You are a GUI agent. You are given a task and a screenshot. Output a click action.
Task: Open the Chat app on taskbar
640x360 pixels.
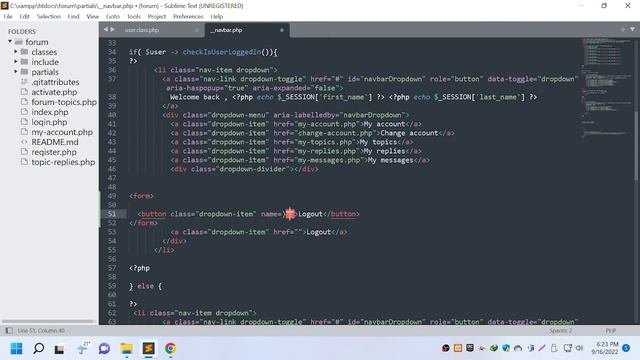[104, 349]
